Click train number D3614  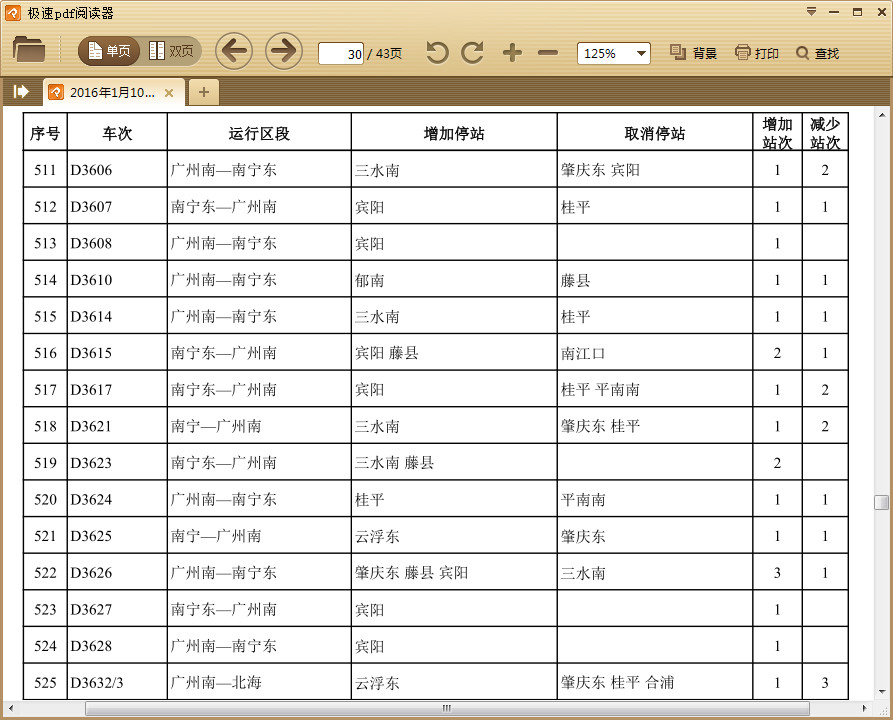(x=91, y=316)
